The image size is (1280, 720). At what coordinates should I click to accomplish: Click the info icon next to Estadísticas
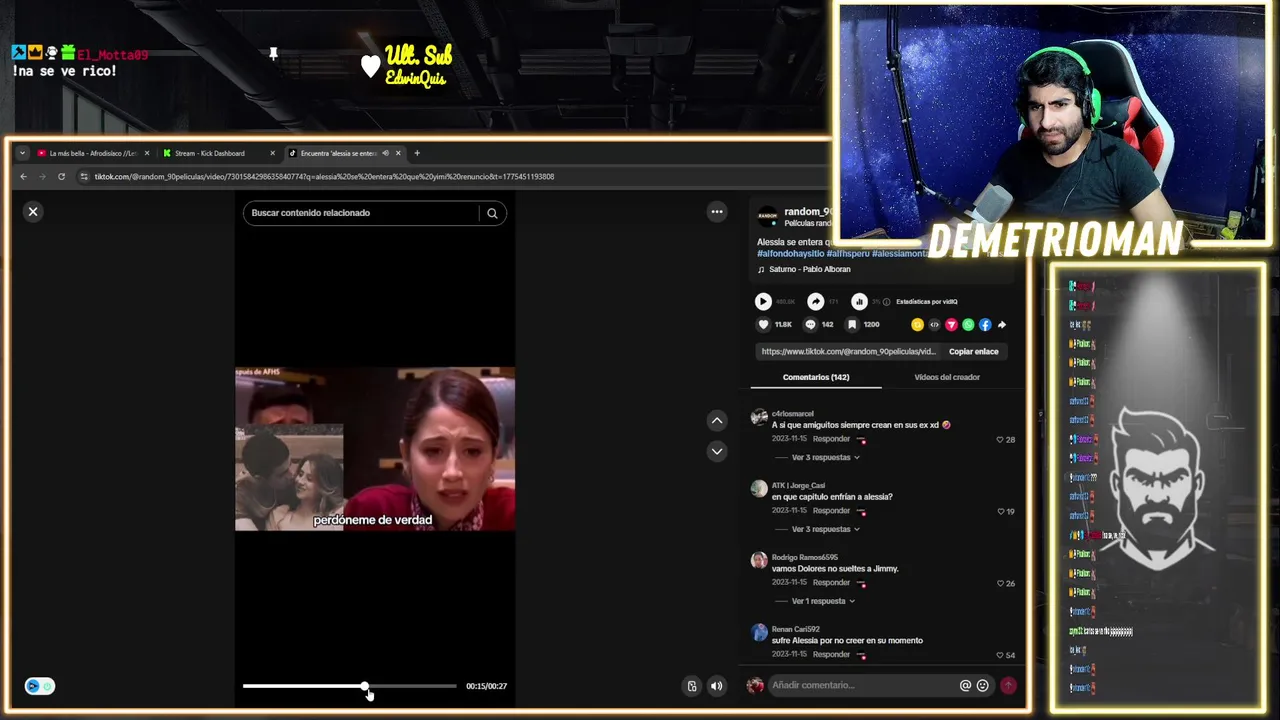point(886,302)
